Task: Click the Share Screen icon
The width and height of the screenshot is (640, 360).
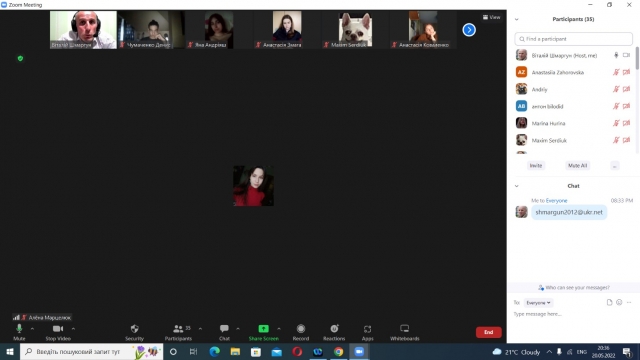Action: [x=263, y=329]
